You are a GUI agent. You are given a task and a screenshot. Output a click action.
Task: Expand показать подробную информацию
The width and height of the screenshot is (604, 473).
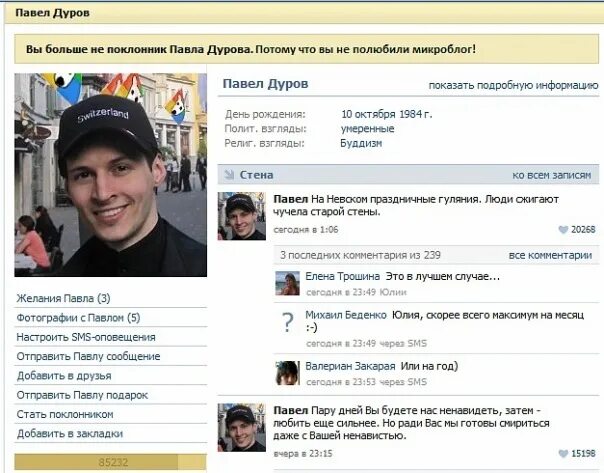click(x=513, y=86)
